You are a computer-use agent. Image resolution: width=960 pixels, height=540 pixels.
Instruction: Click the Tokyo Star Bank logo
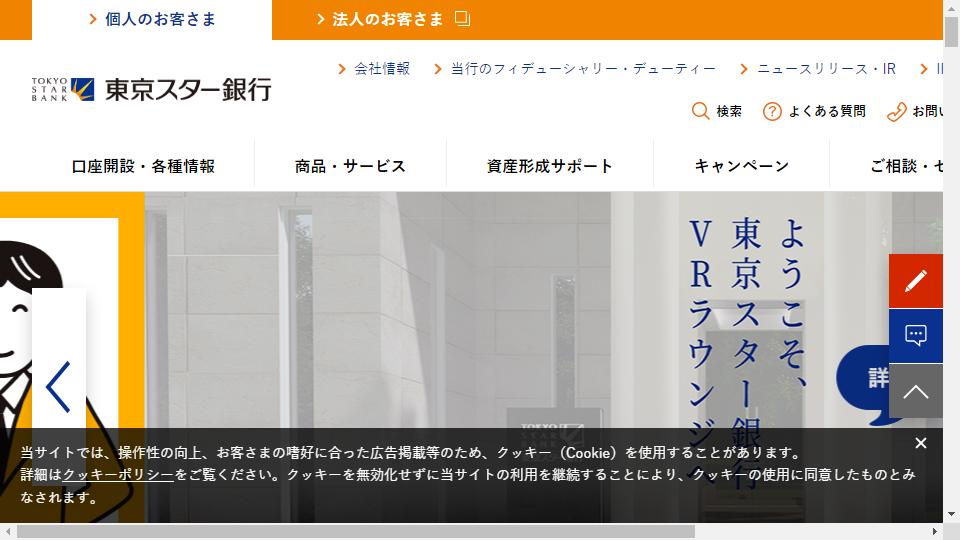tap(151, 89)
